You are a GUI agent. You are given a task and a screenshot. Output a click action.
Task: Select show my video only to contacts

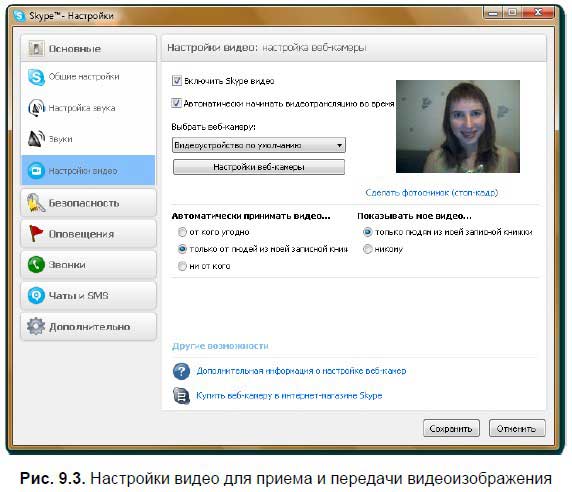pos(367,232)
